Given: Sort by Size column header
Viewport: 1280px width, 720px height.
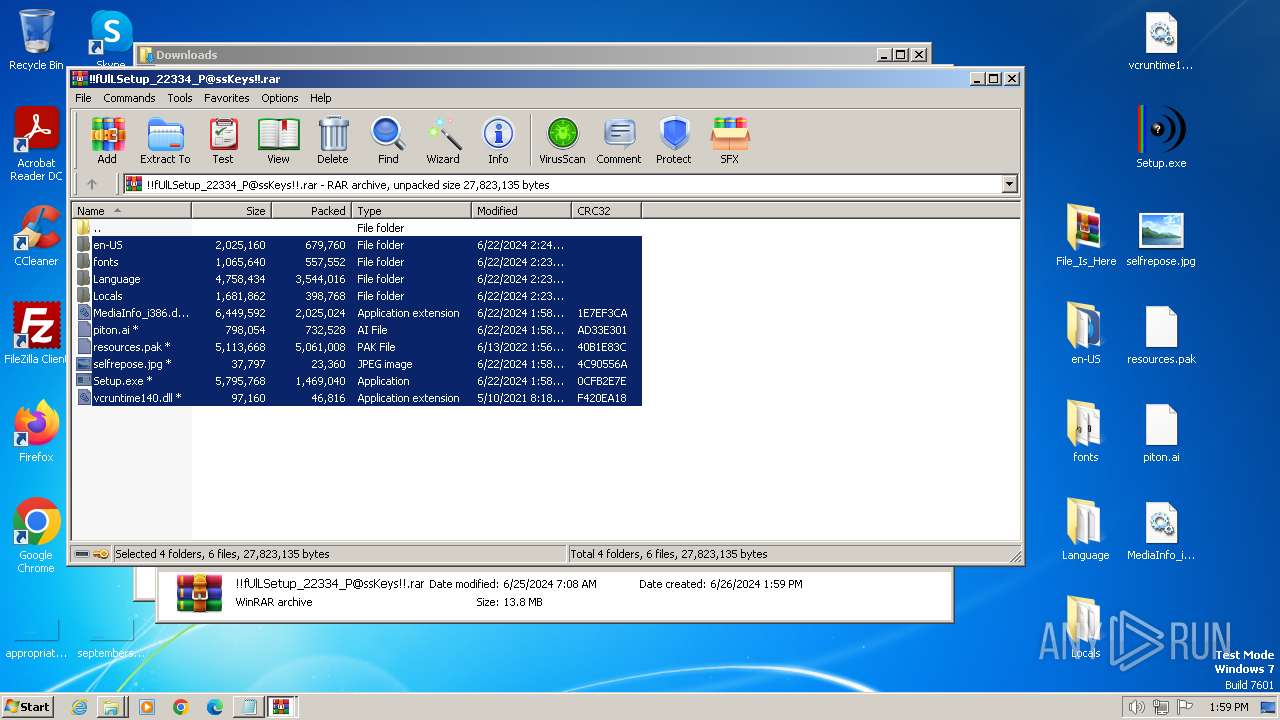Looking at the screenshot, I should pos(232,211).
